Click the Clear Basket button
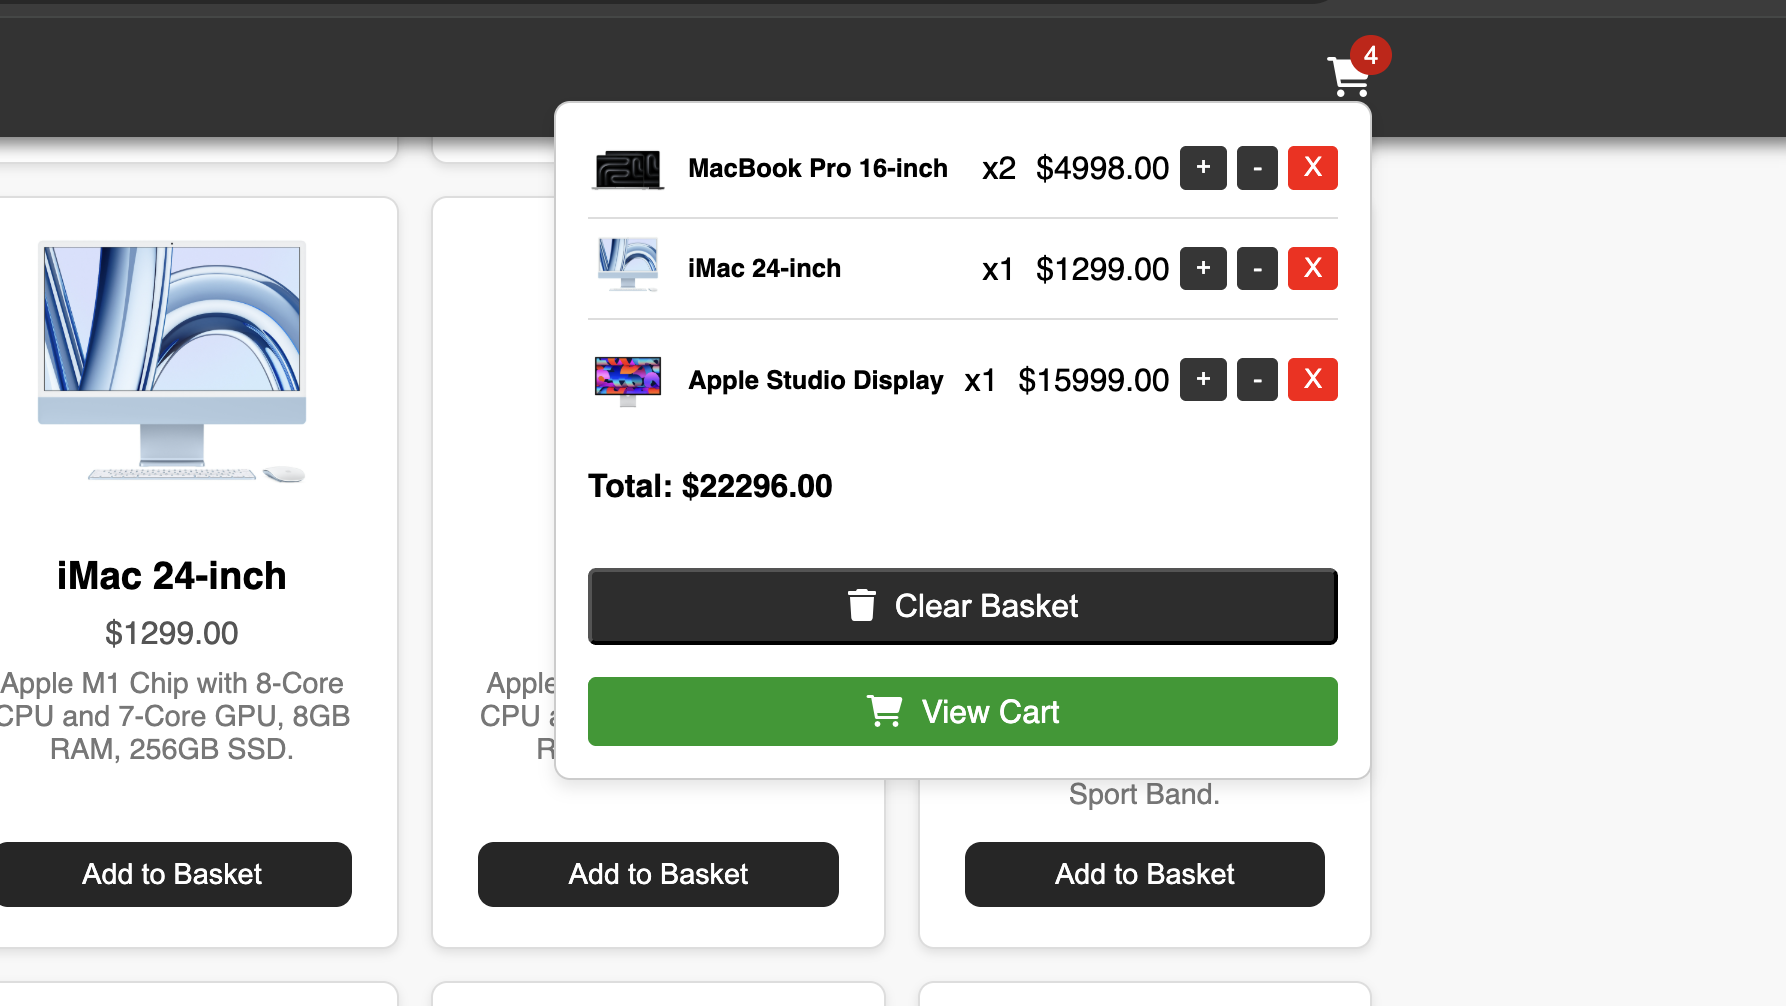This screenshot has height=1006, width=1786. (962, 606)
